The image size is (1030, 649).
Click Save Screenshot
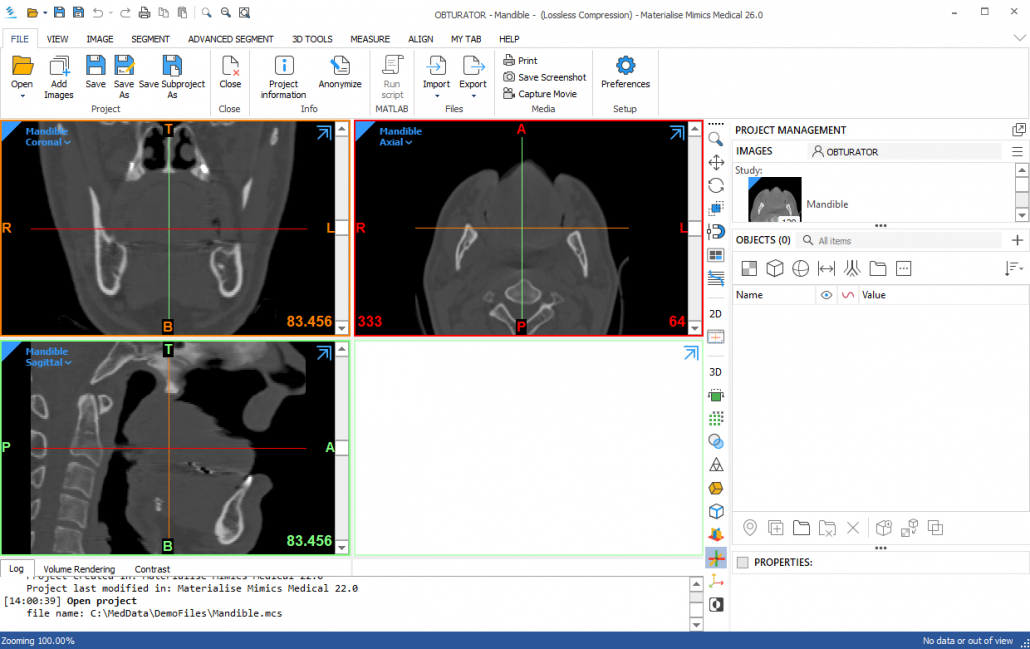pos(545,77)
